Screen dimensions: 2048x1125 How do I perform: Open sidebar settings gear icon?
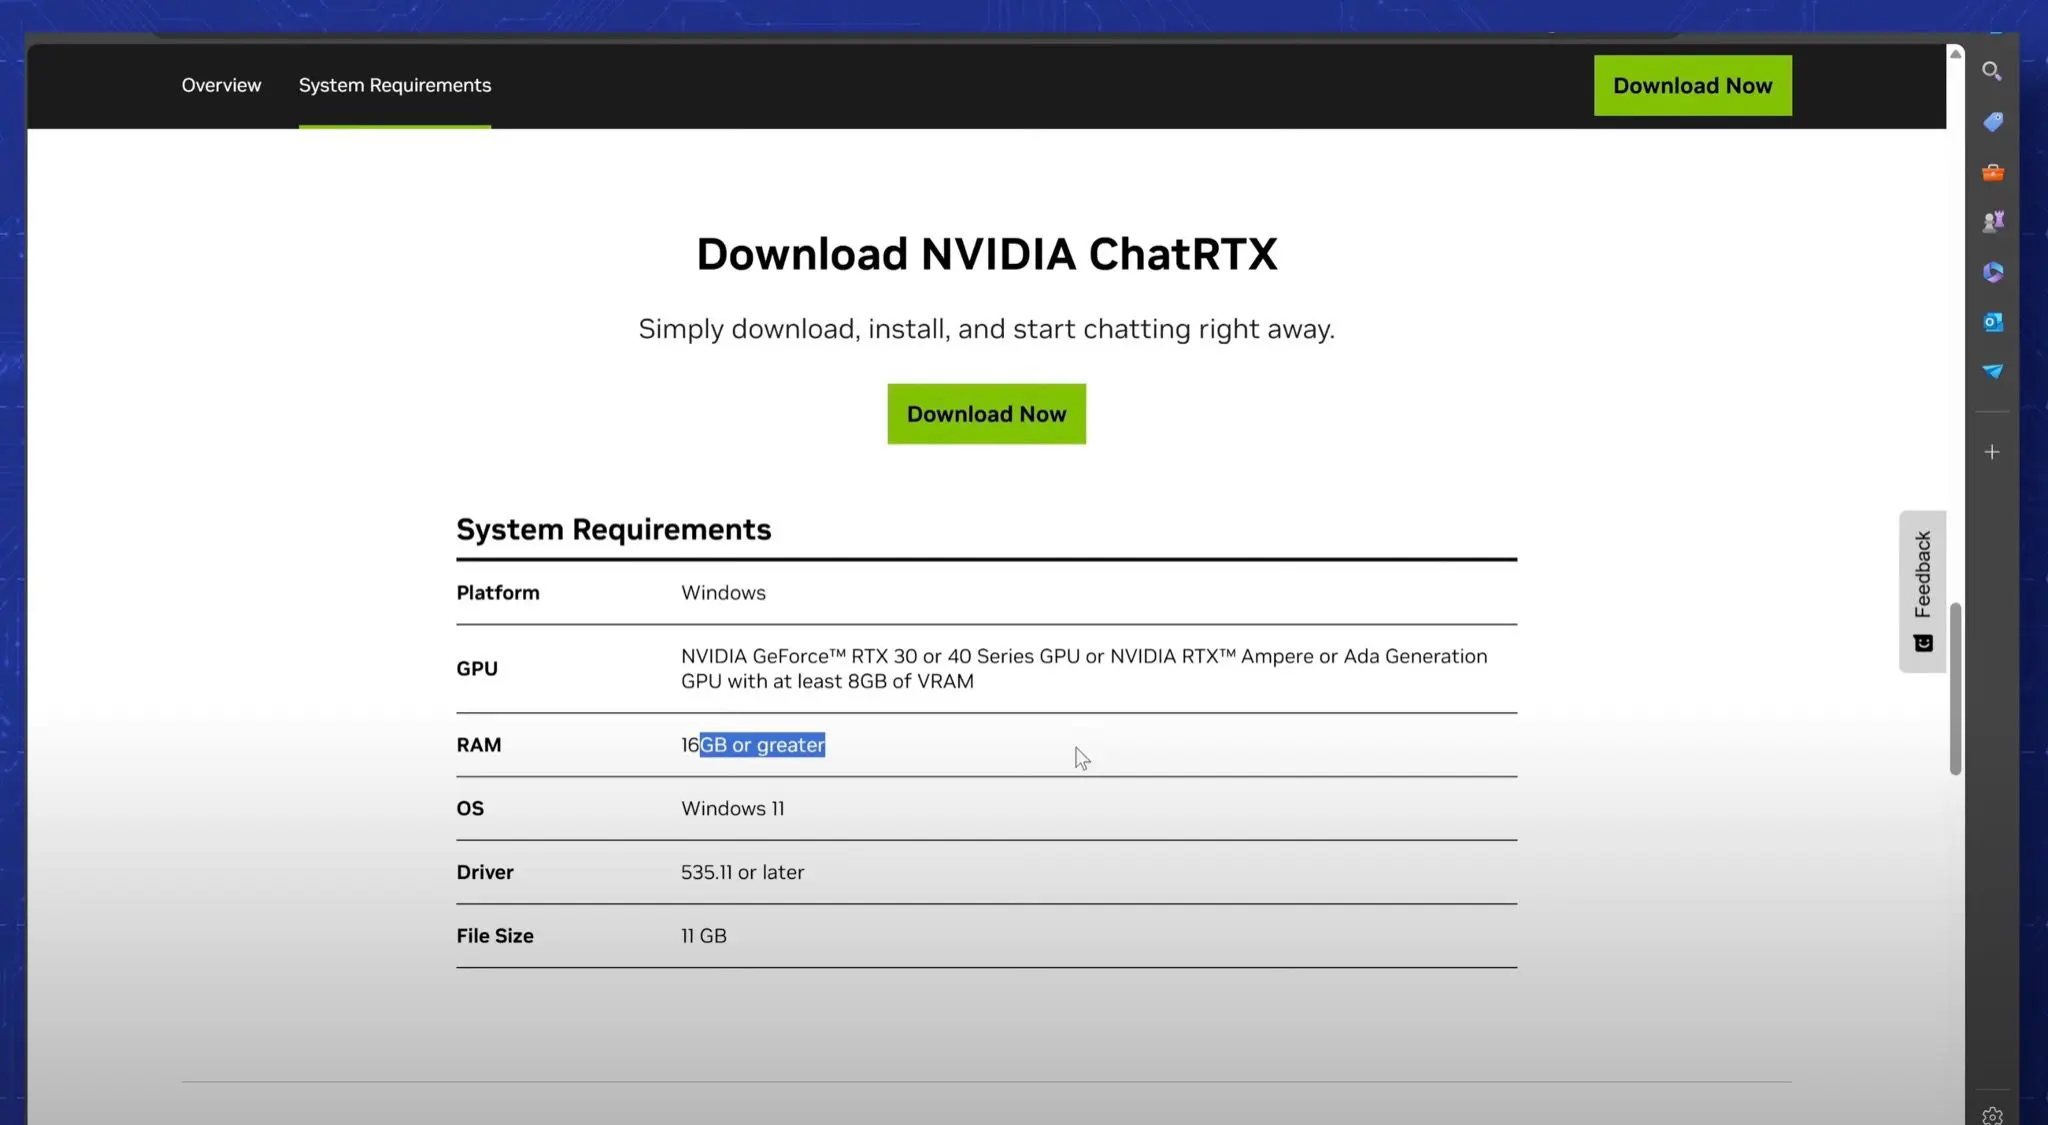pos(1992,1116)
